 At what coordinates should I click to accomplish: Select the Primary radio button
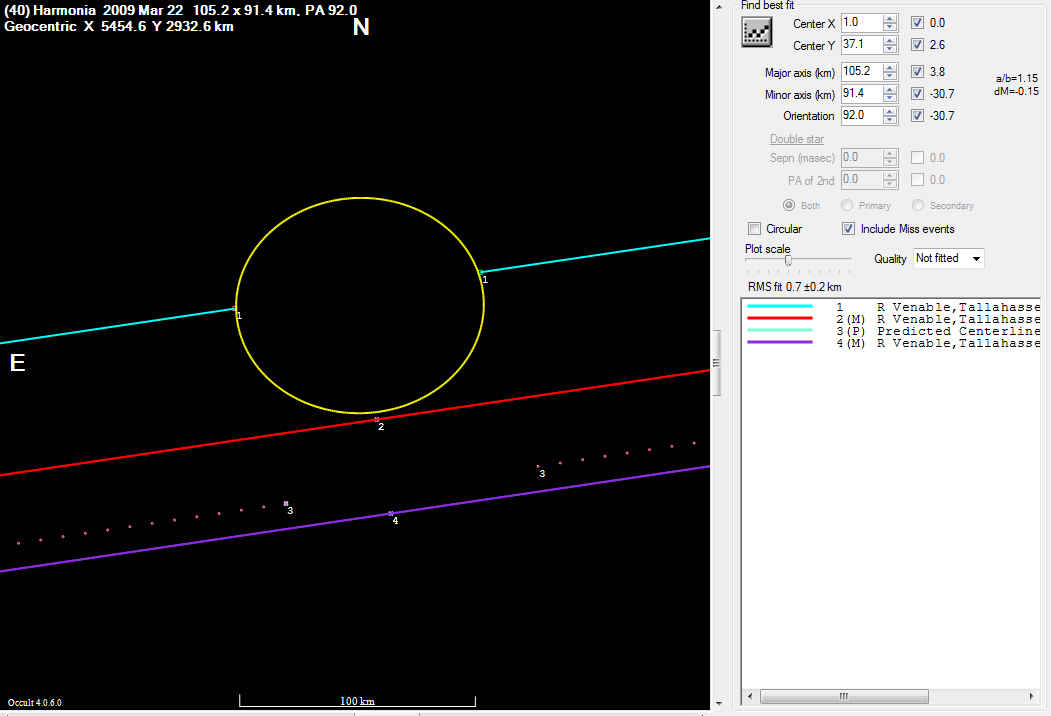click(847, 205)
